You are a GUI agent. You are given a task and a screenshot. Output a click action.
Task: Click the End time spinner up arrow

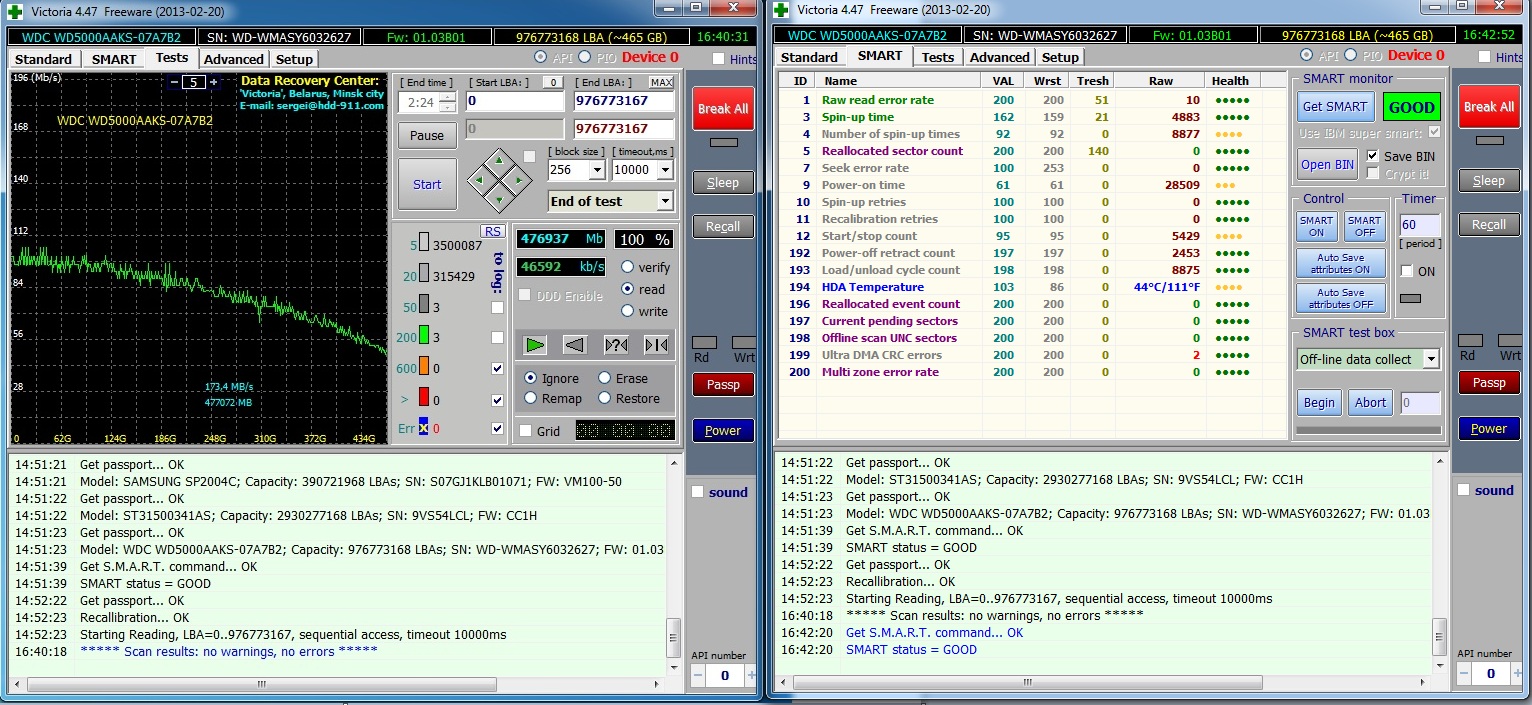point(447,97)
